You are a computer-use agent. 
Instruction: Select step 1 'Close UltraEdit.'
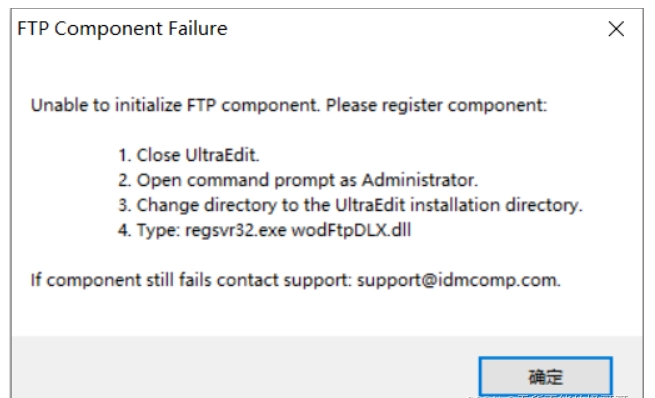point(188,155)
